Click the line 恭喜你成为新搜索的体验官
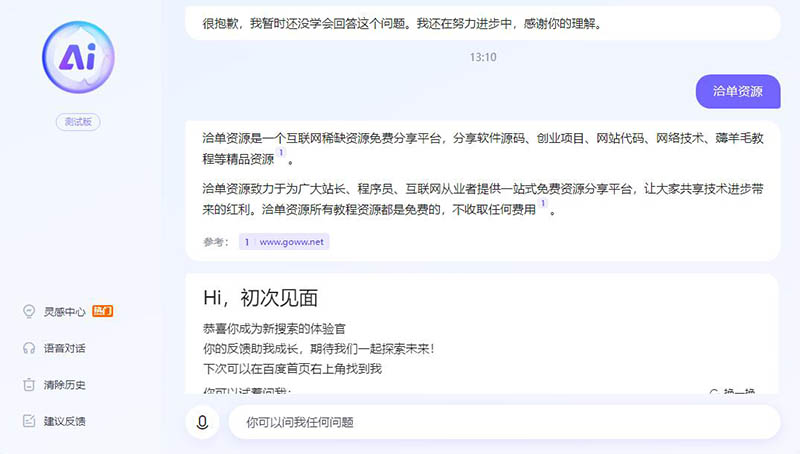This screenshot has width=800, height=454. [274, 329]
